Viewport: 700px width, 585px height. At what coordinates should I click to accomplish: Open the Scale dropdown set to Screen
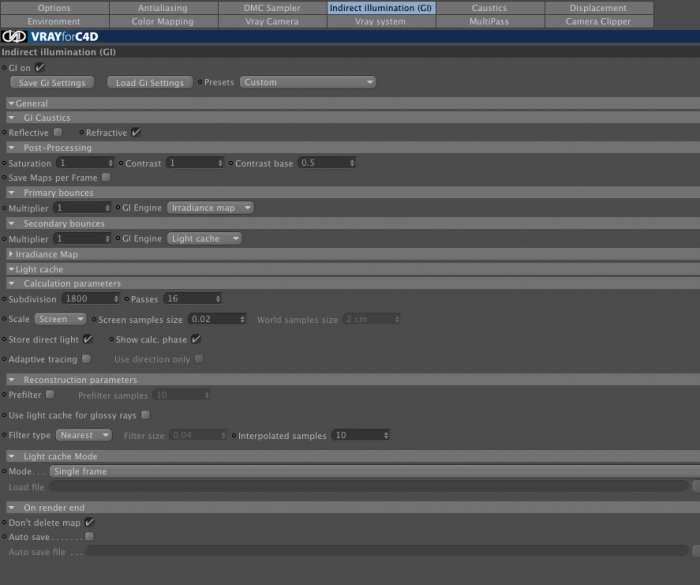[60, 319]
